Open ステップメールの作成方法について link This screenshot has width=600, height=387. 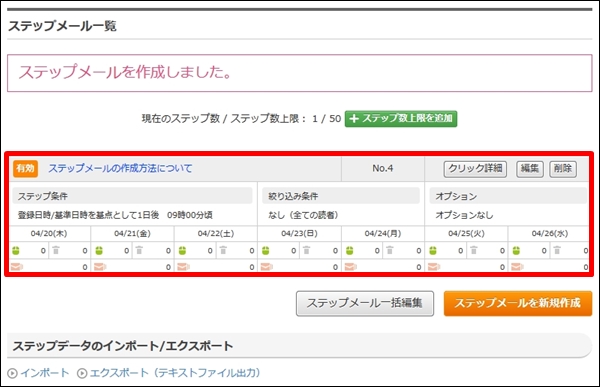coord(120,168)
